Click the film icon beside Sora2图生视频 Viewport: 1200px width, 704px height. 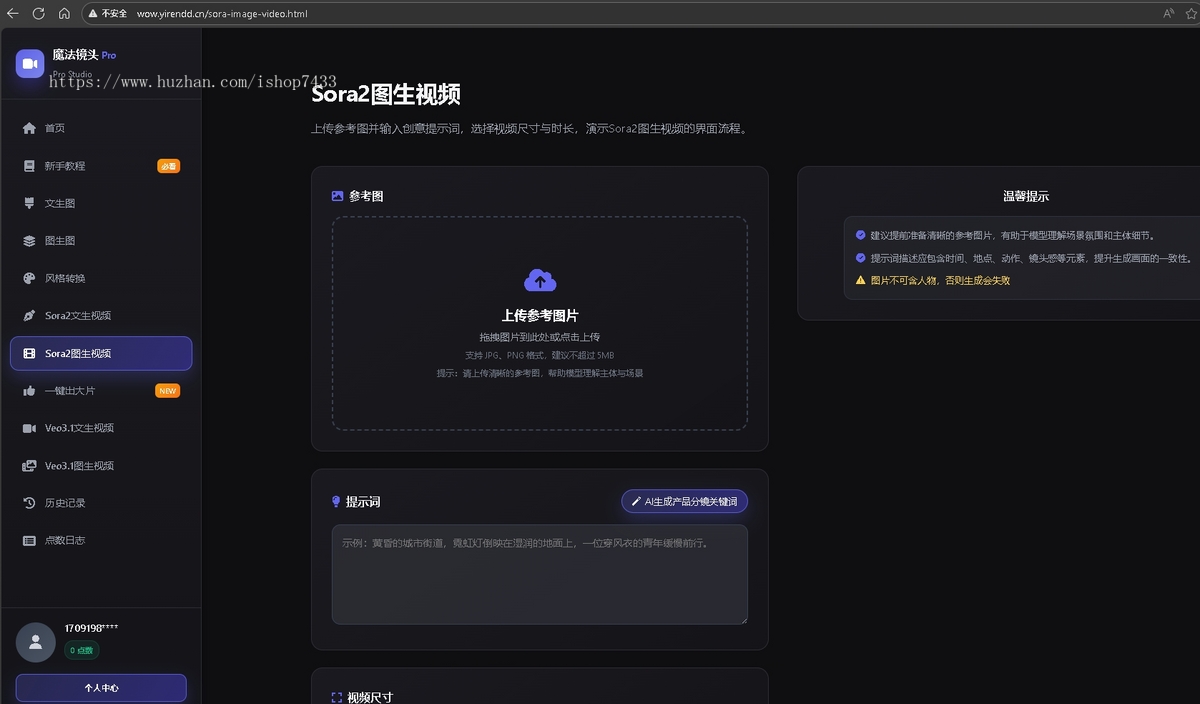point(29,354)
